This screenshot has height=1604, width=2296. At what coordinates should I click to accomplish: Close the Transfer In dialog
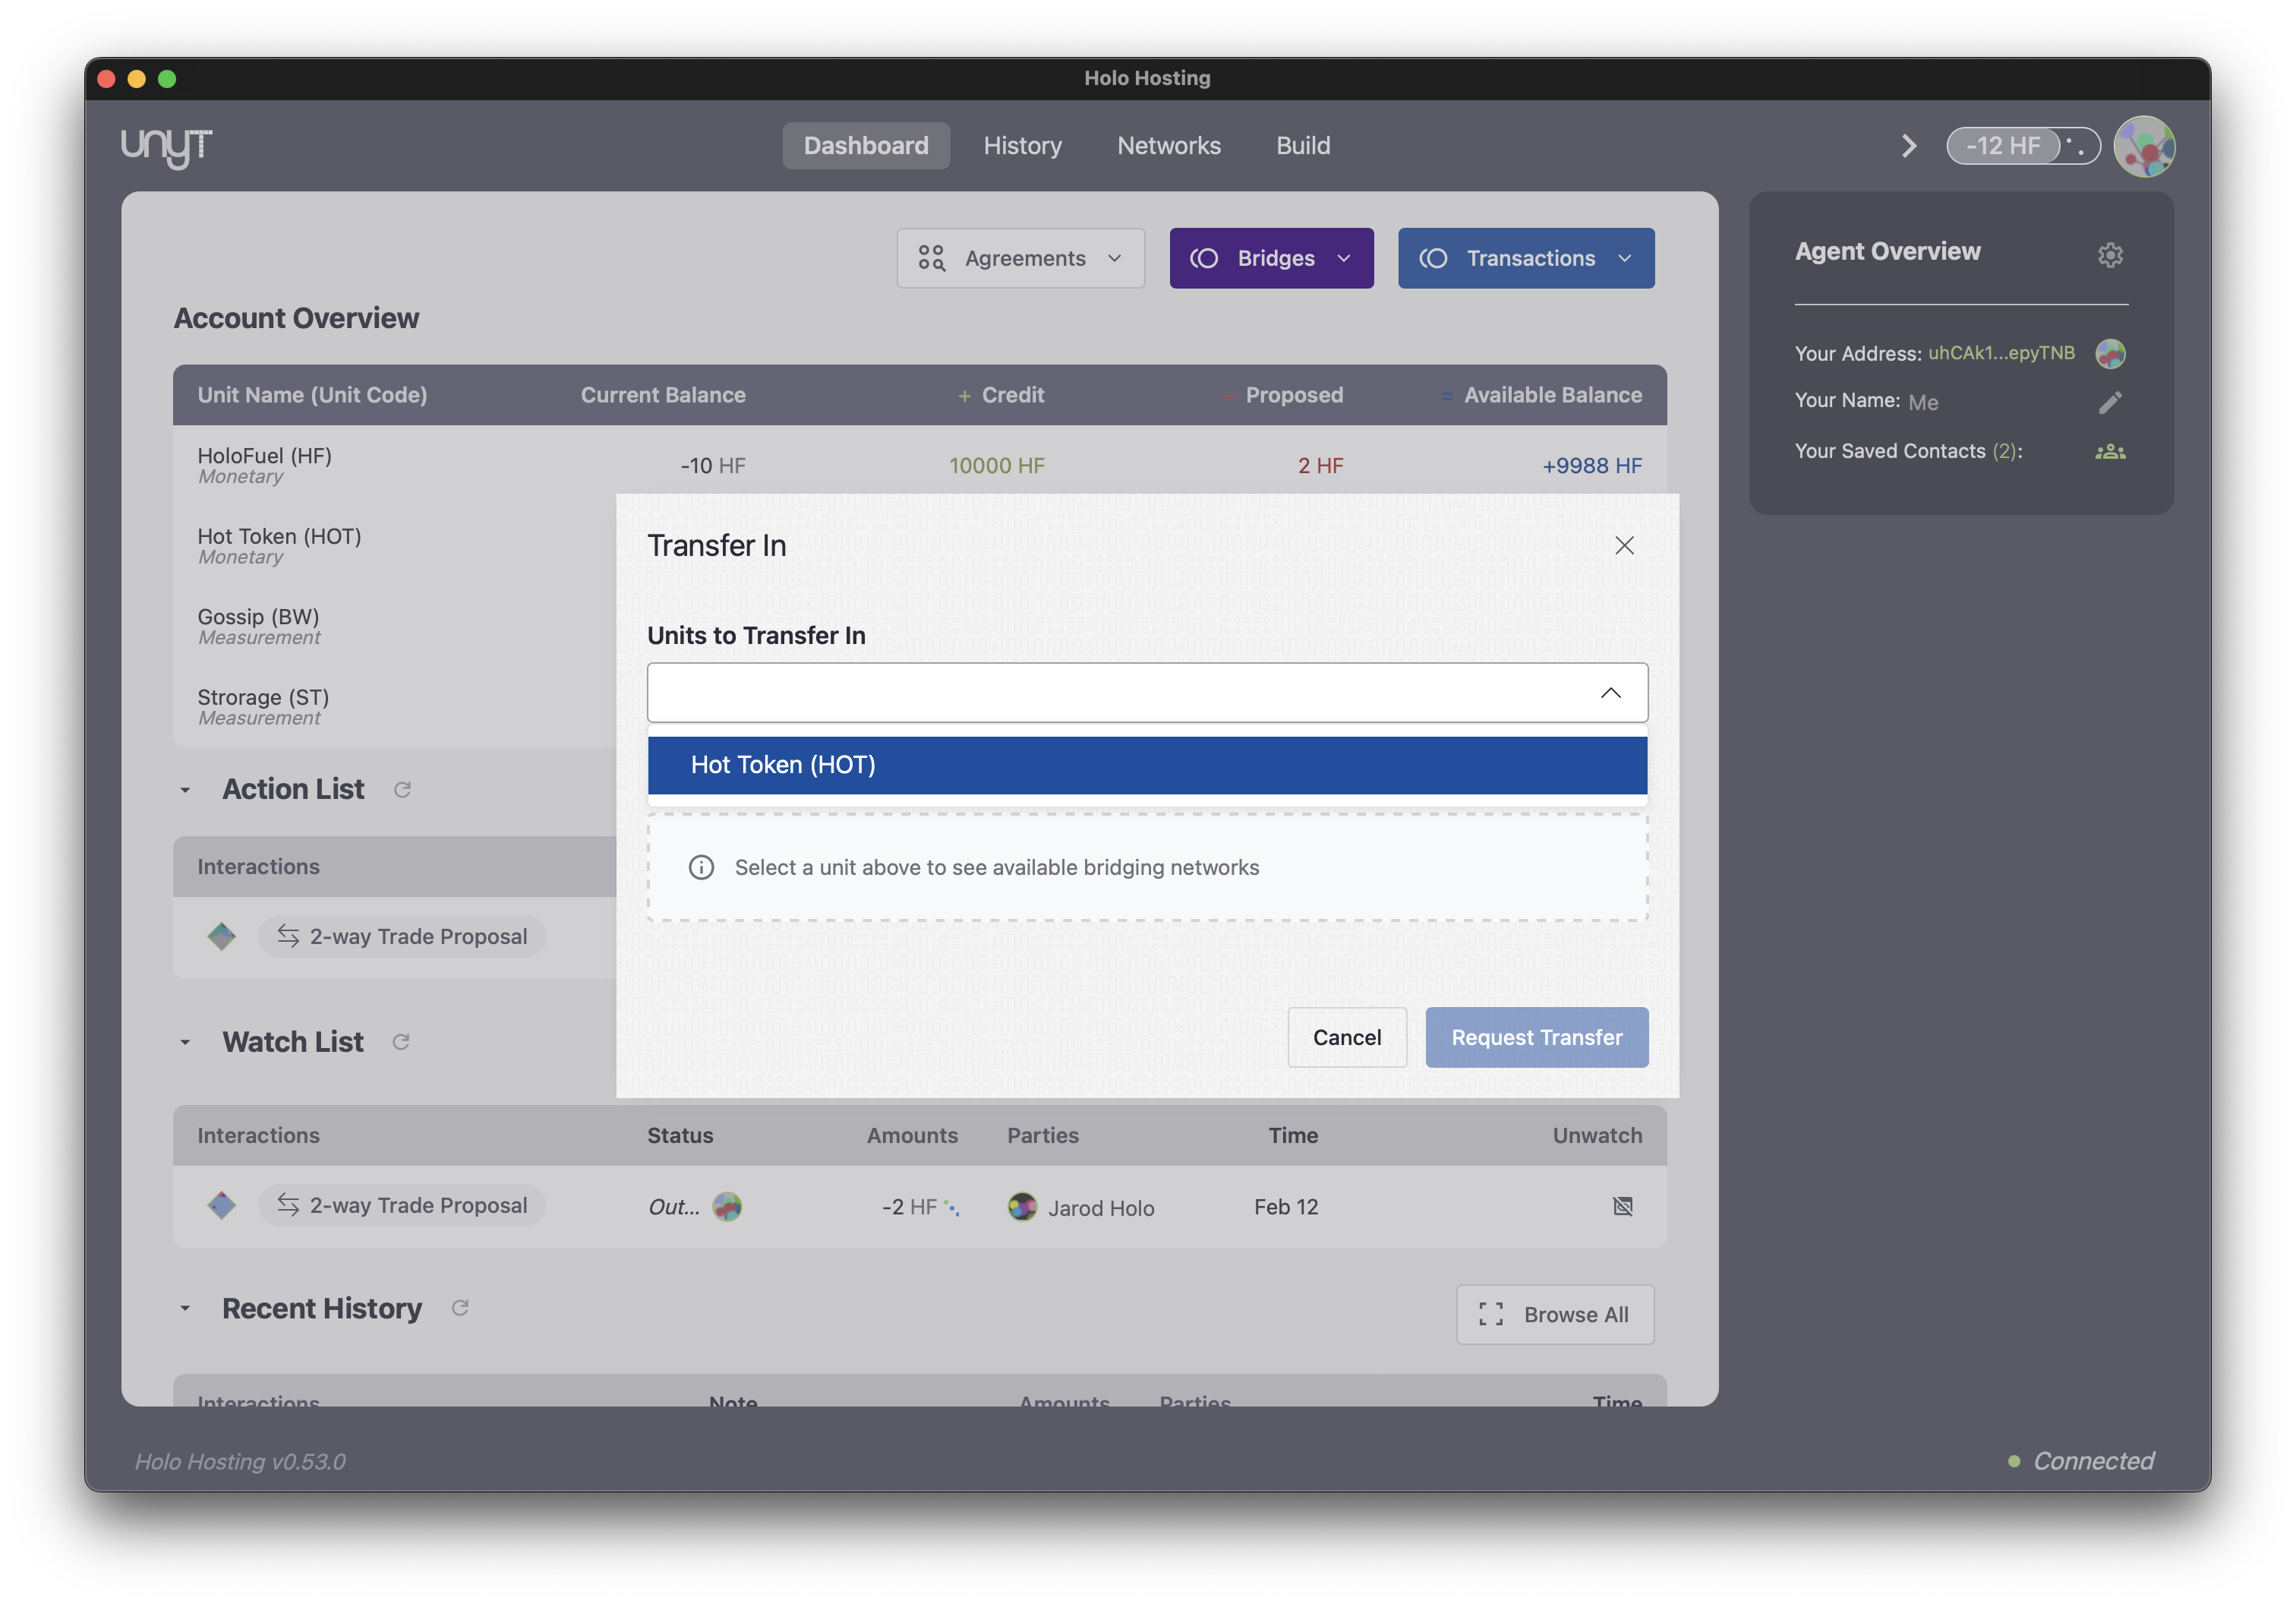coord(1624,545)
